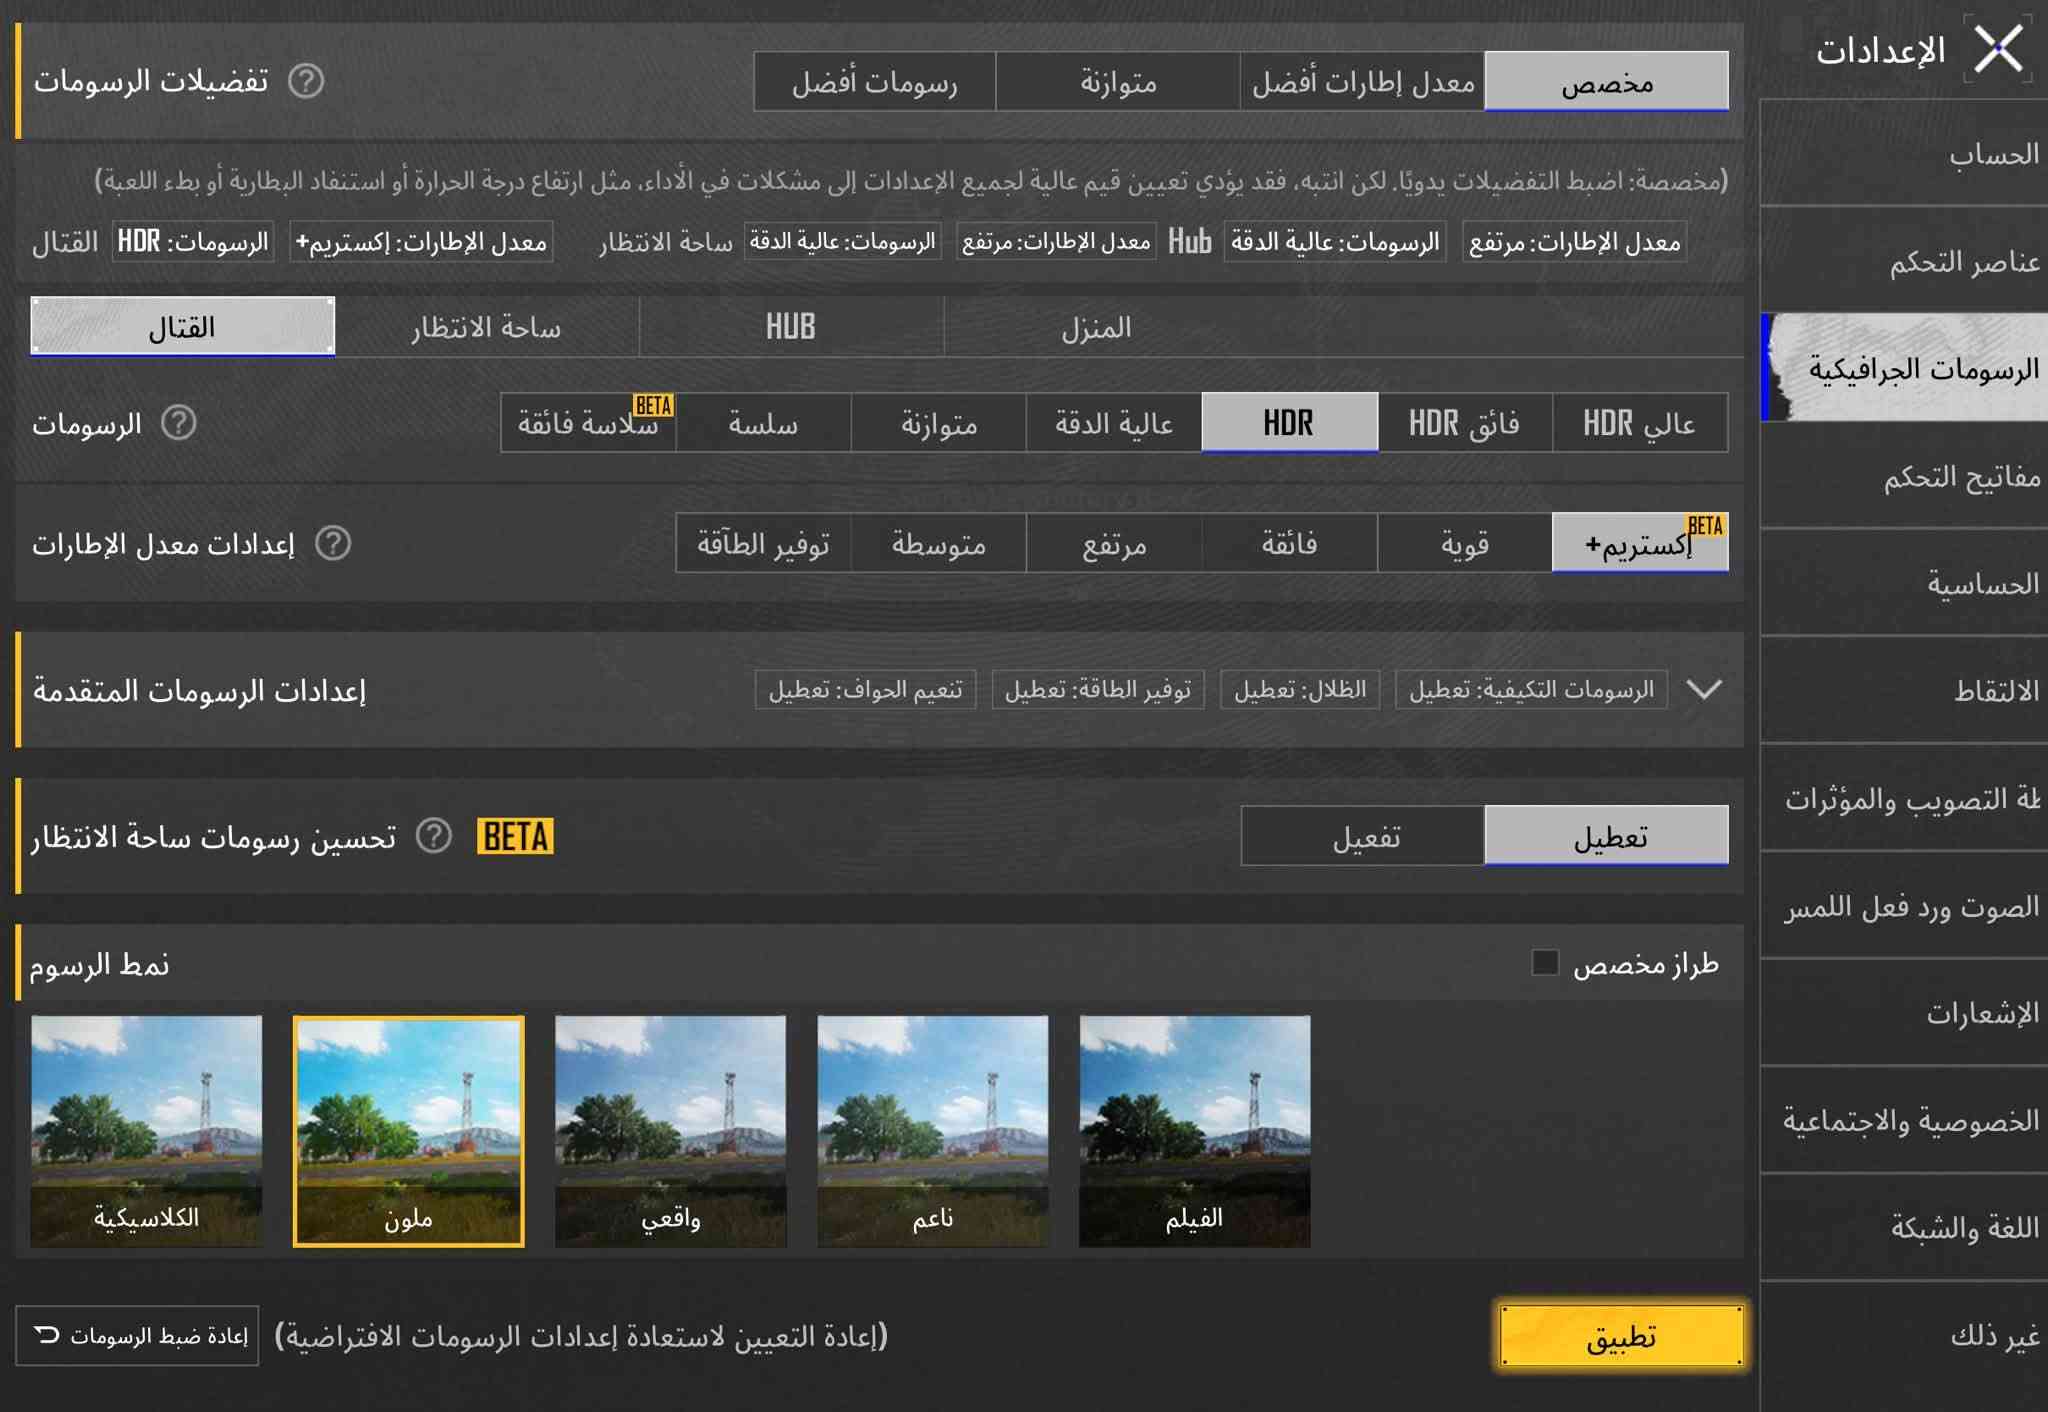Set frame rate to إكستريم+
Screen dimensions: 2048x1412
[x=1640, y=543]
